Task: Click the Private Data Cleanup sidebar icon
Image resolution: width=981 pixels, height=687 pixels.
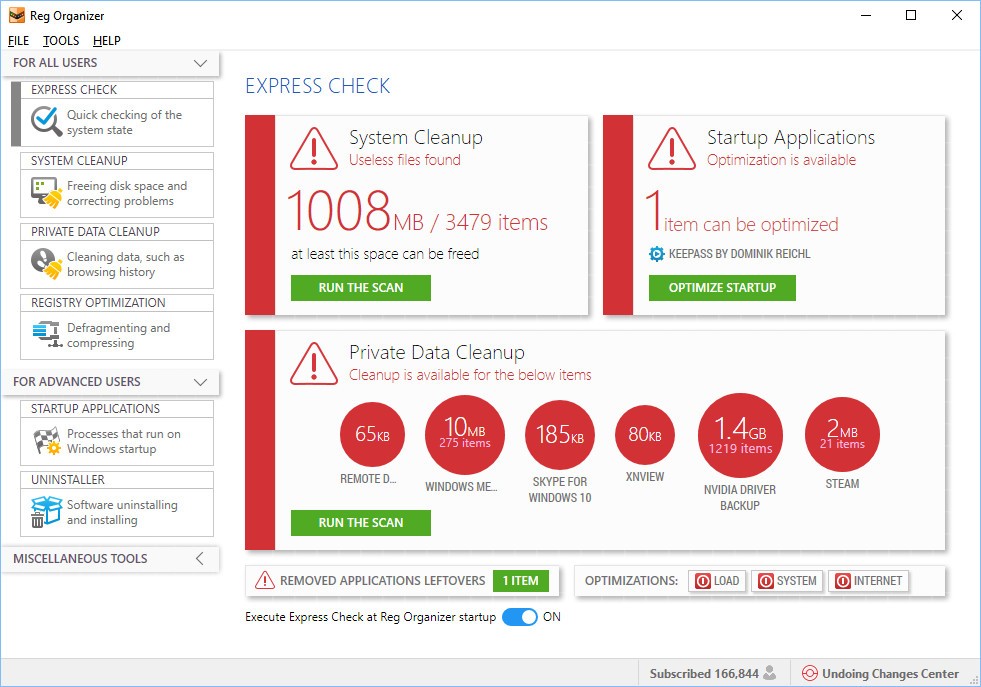Action: 46,264
